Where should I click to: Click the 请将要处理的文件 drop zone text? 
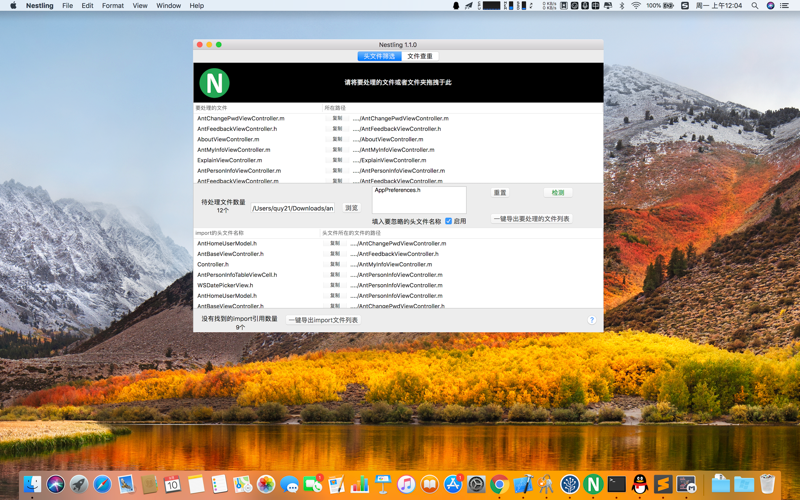[398, 82]
